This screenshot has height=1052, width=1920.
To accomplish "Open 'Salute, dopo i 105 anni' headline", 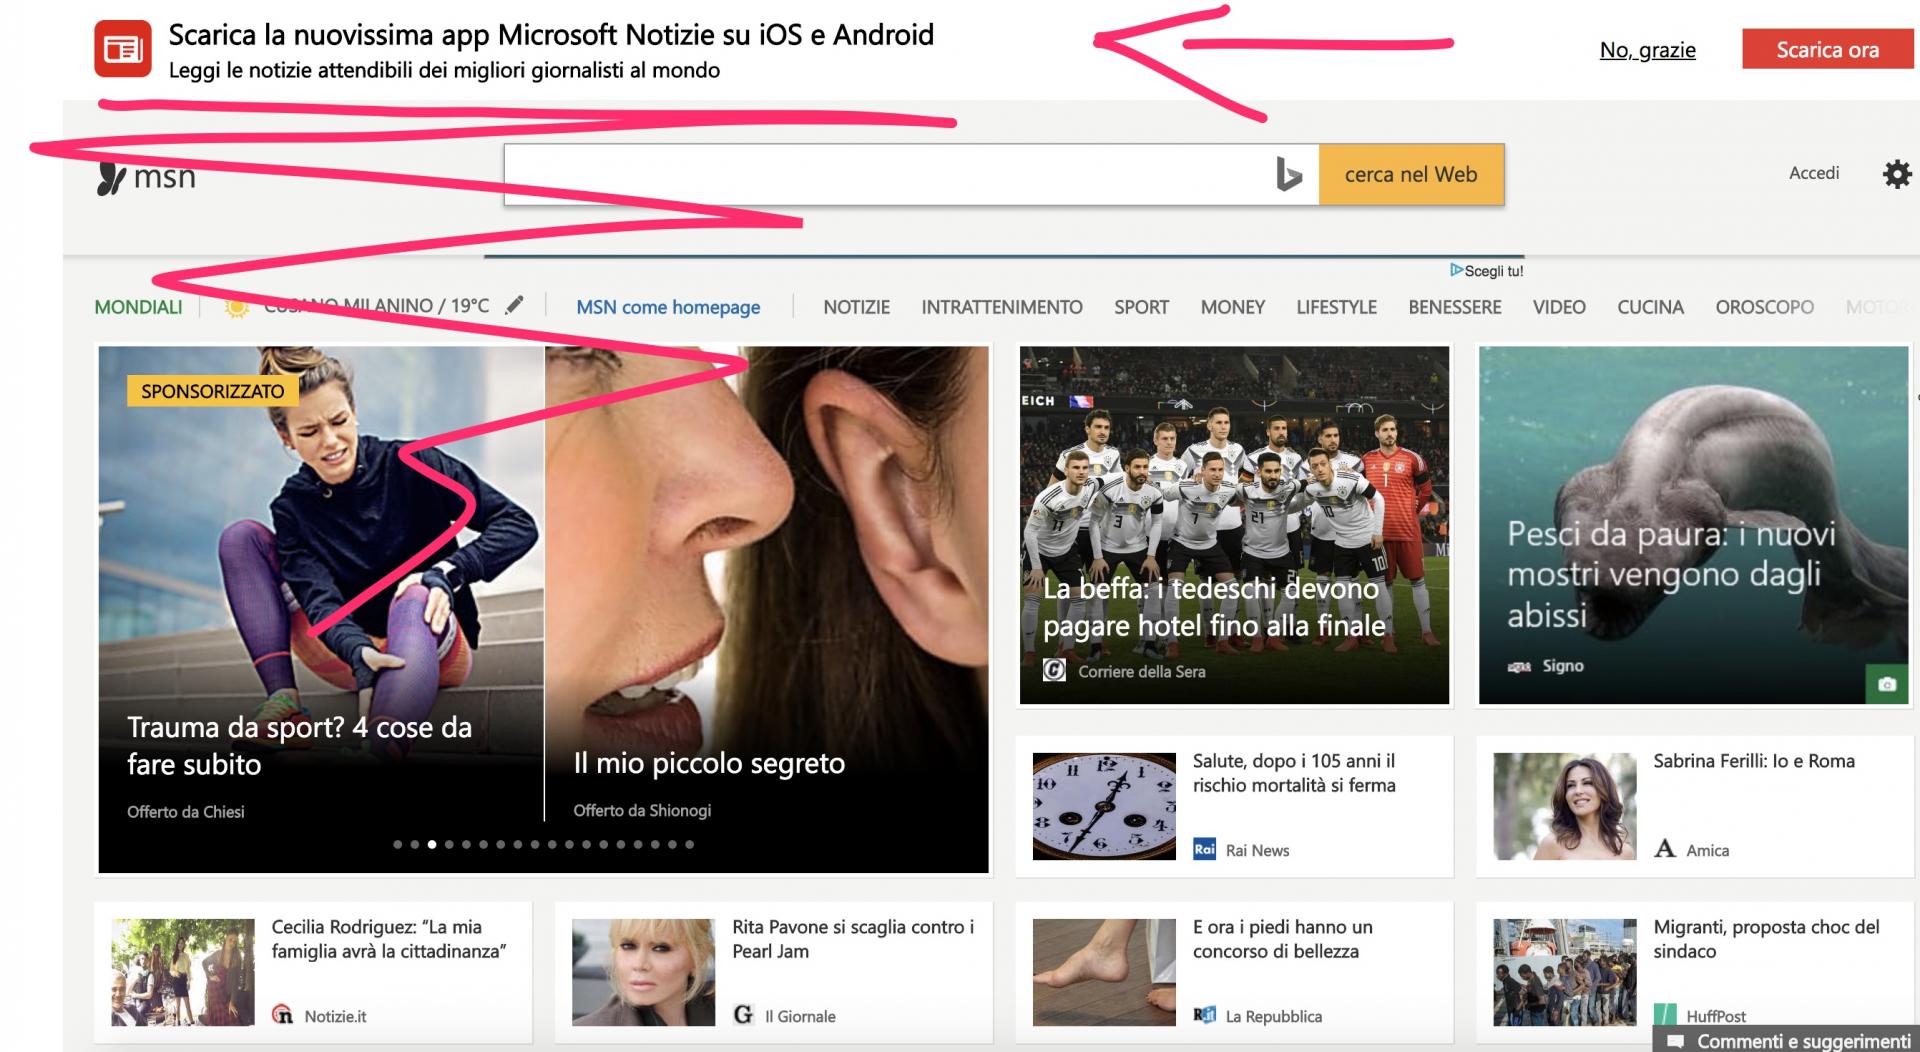I will pyautogui.click(x=1294, y=773).
